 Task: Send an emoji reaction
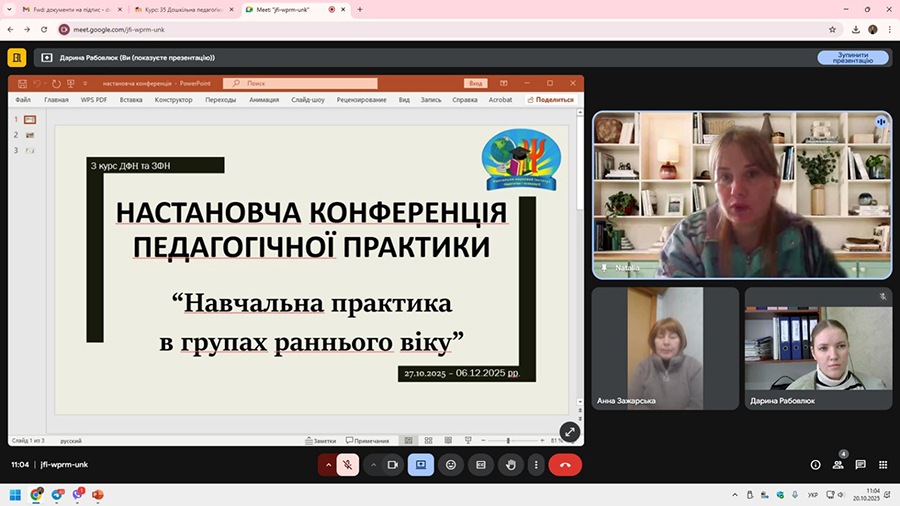tap(451, 464)
